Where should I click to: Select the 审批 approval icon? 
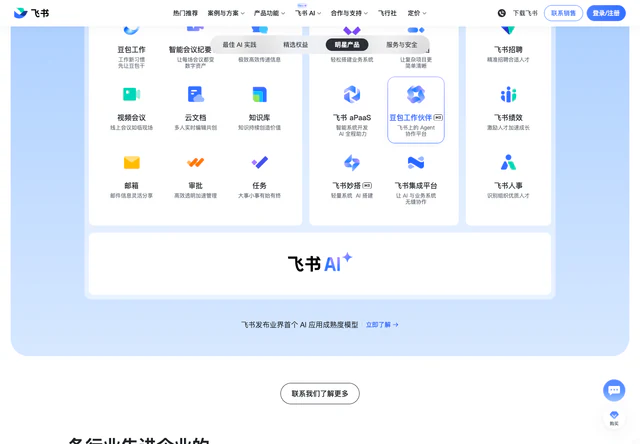(x=196, y=162)
